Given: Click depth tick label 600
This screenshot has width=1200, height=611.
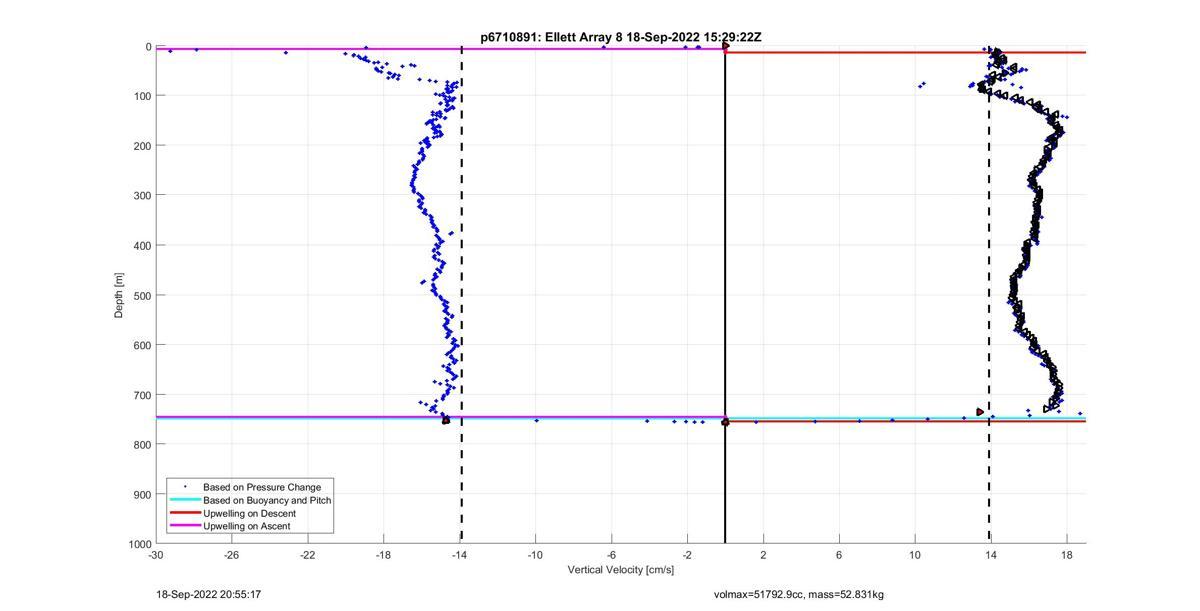Looking at the screenshot, I should coord(143,345).
